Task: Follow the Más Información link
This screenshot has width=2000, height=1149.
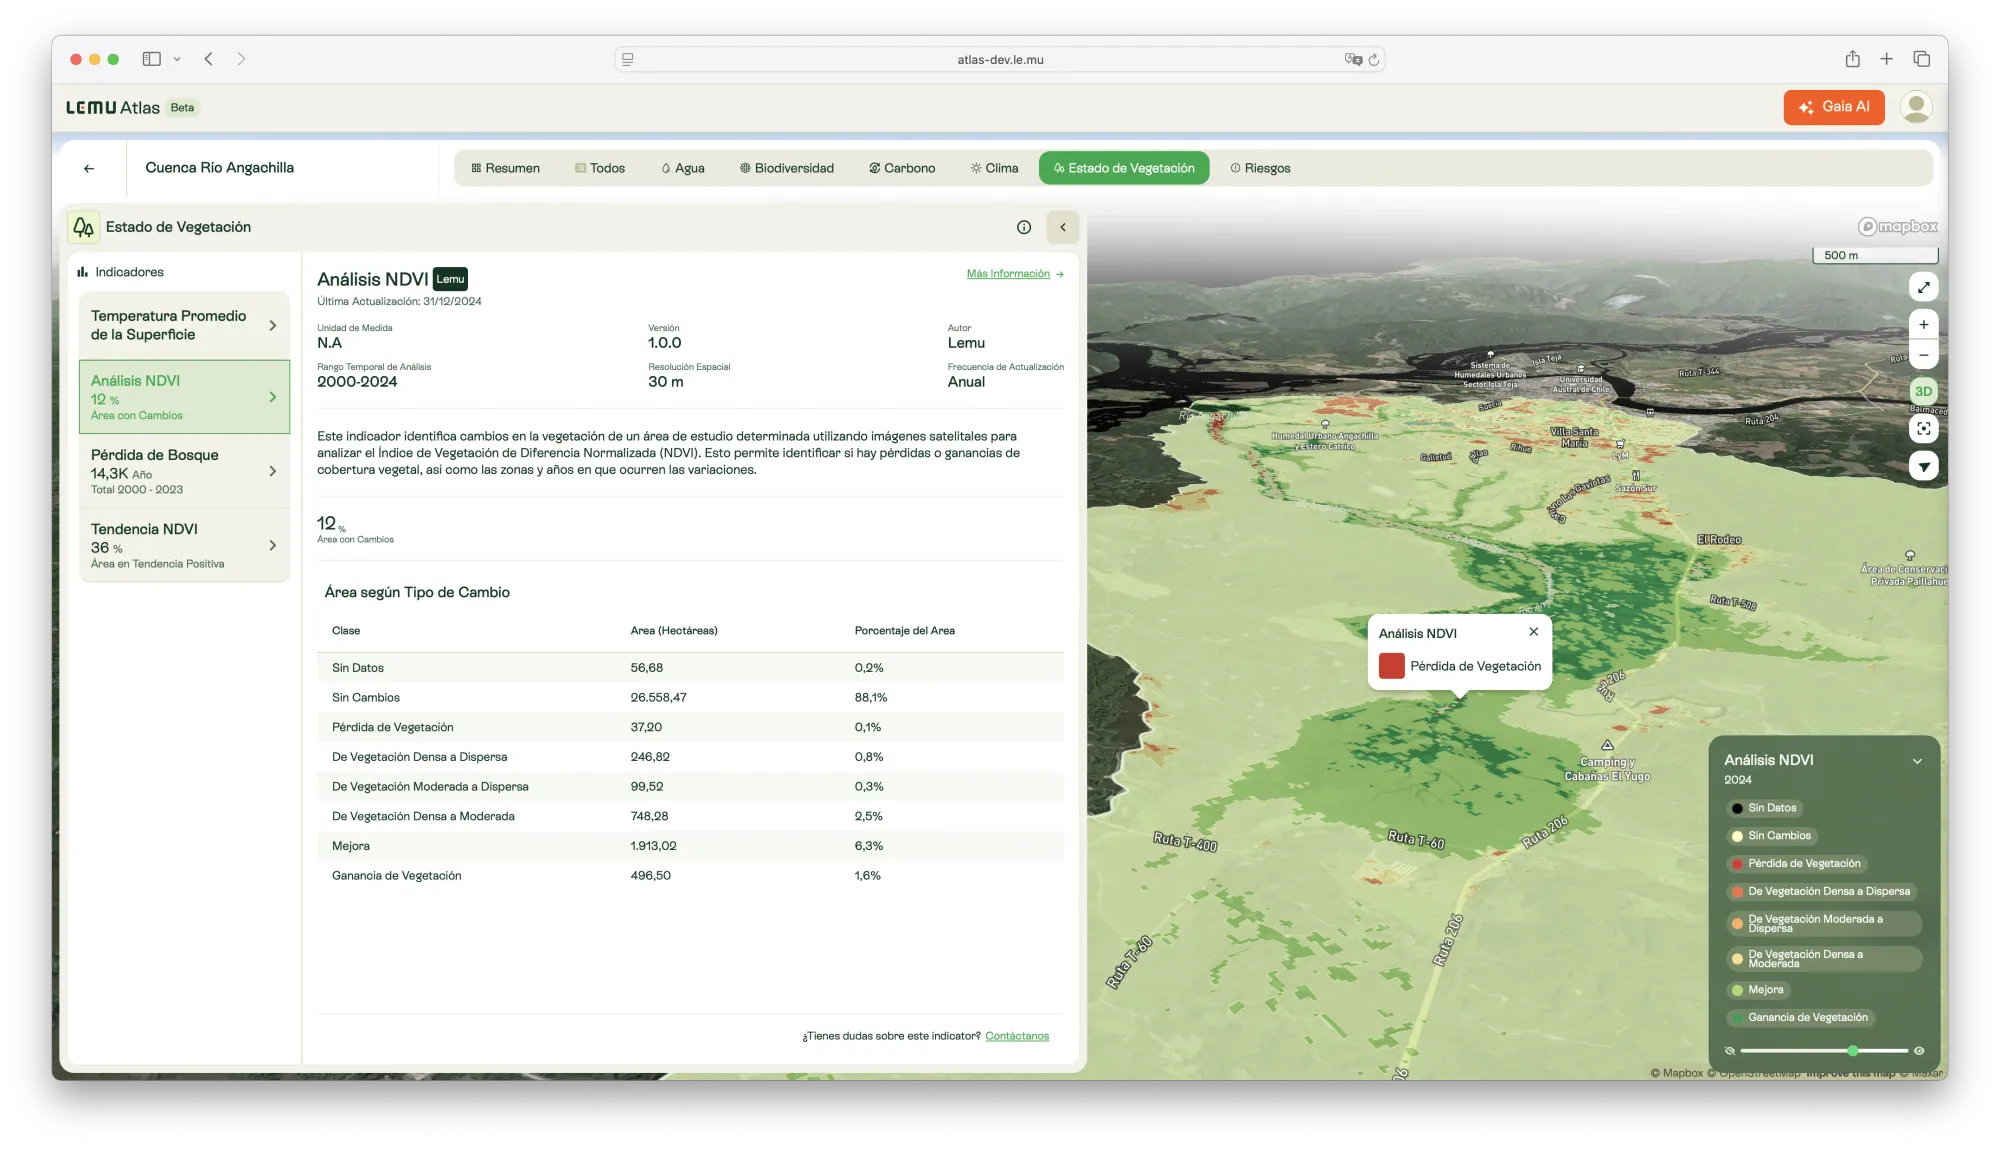Action: pyautogui.click(x=1014, y=274)
